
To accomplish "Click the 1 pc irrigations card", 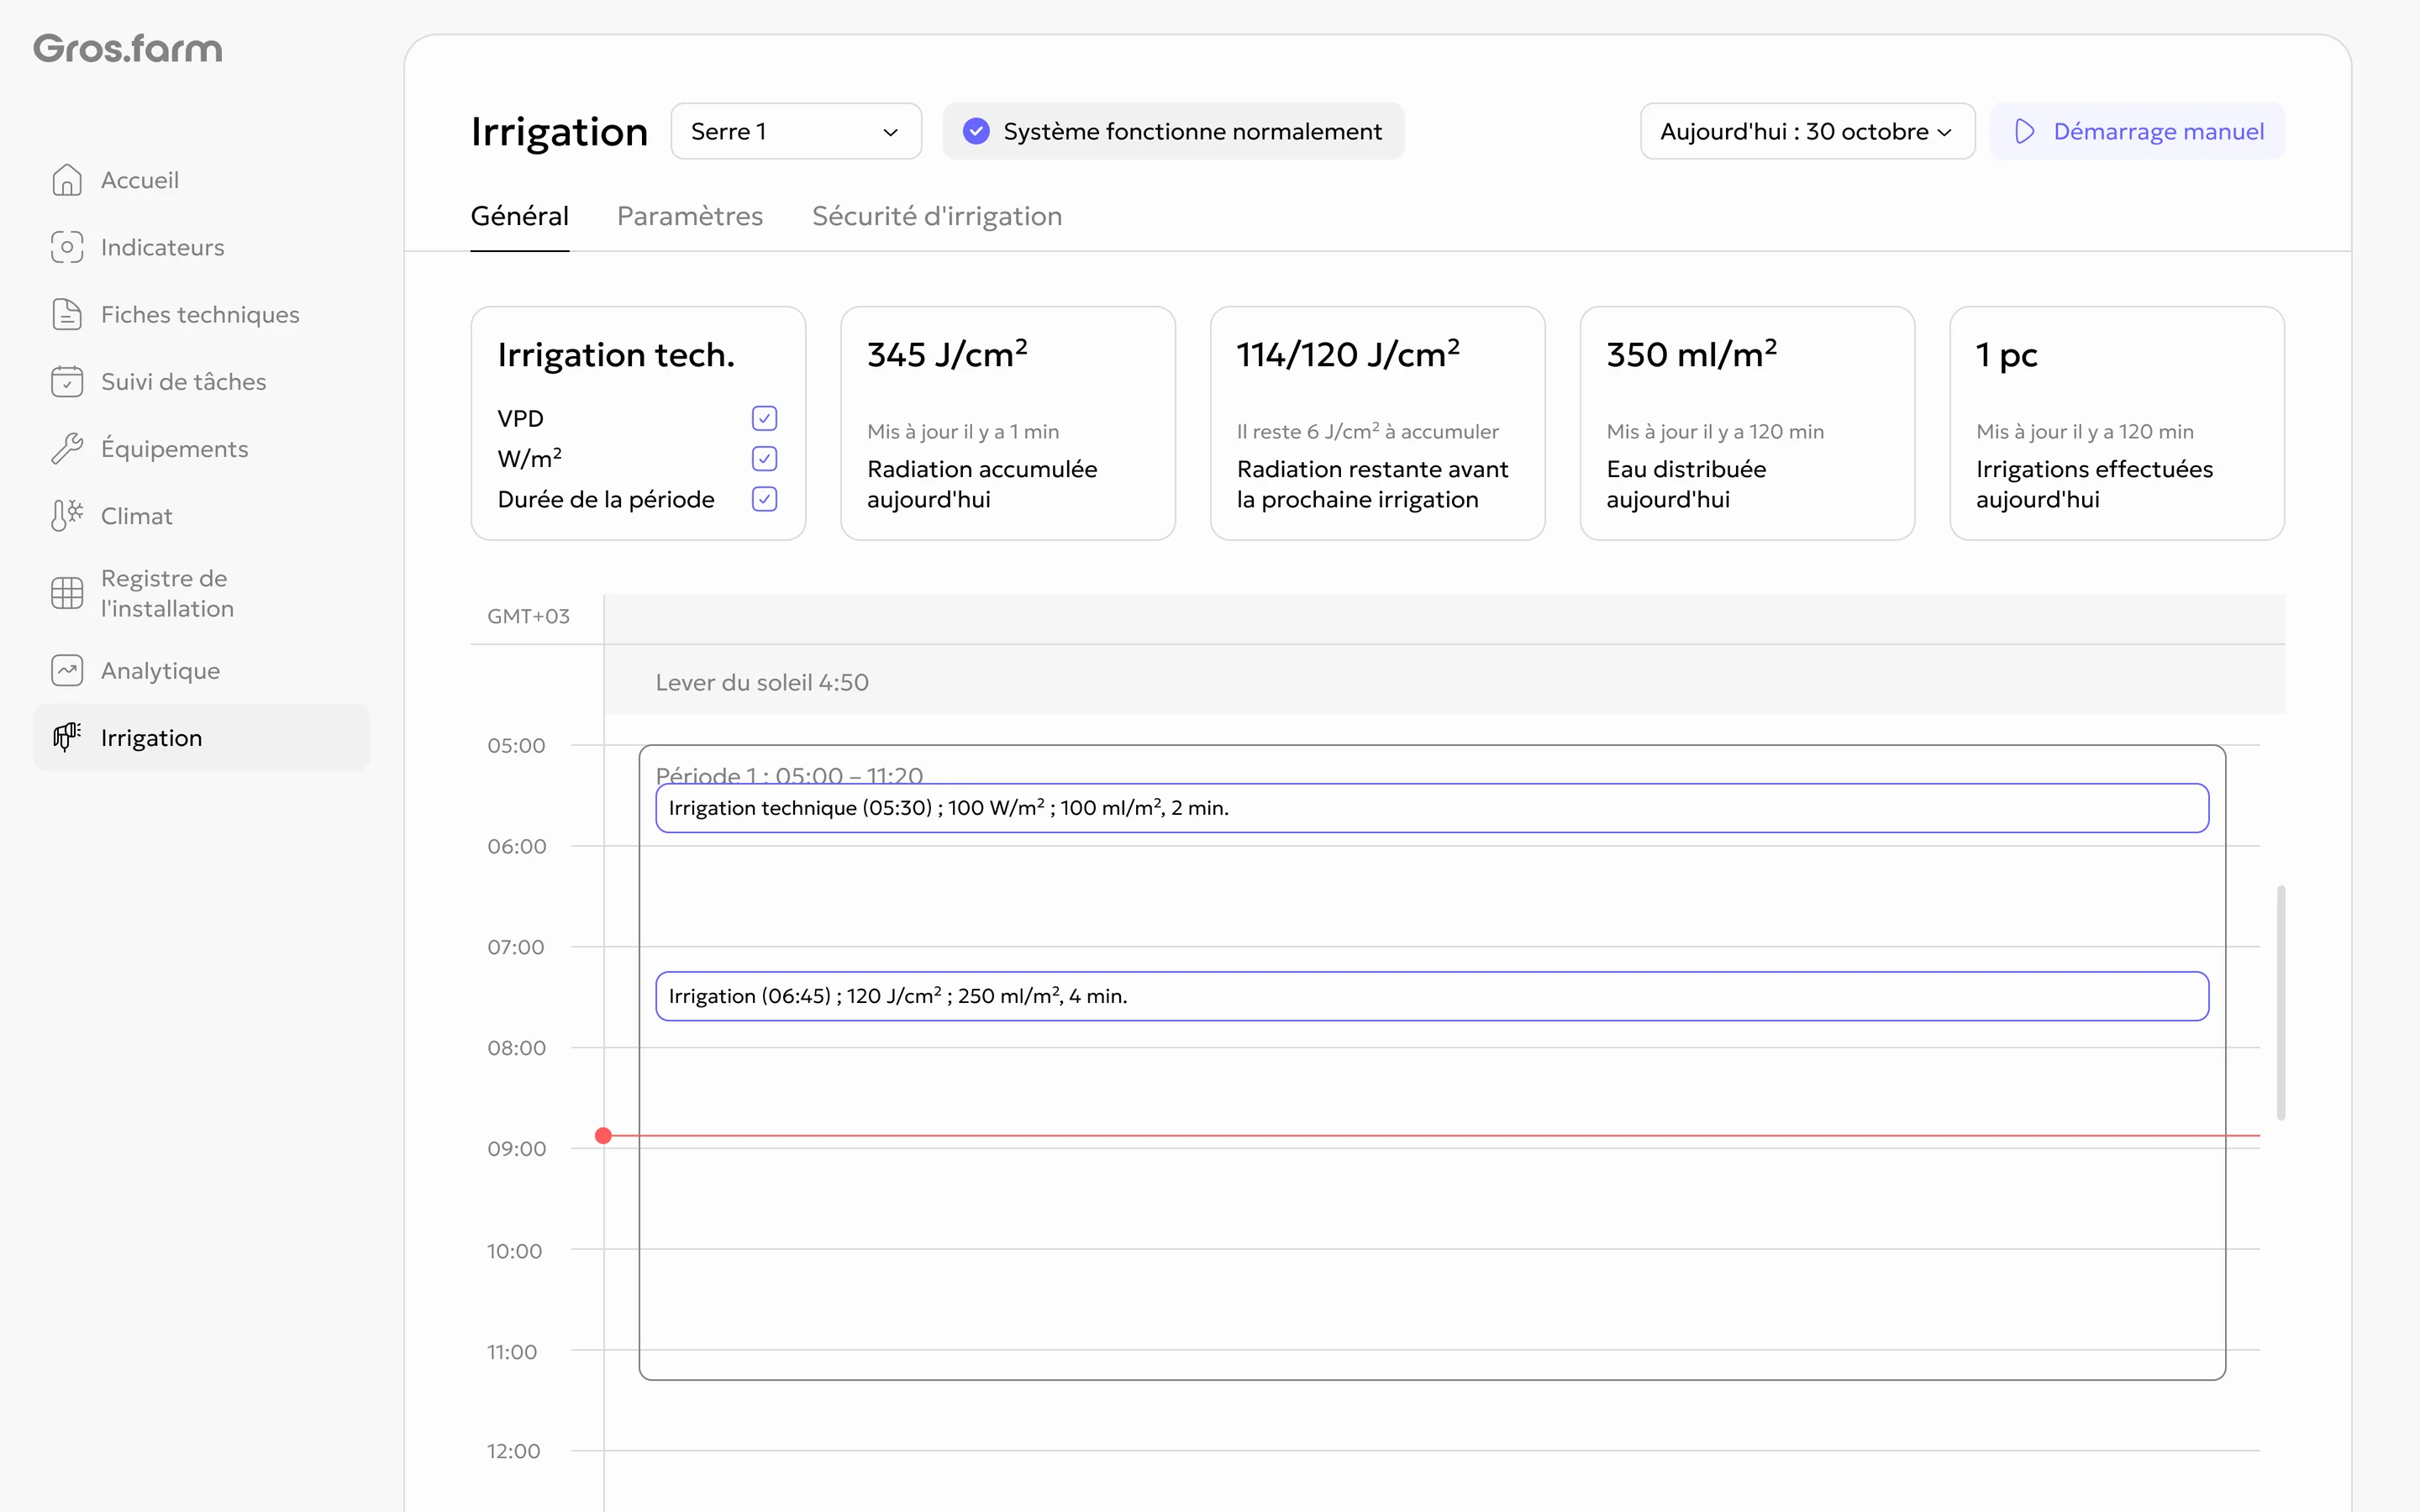I will tap(2117, 423).
